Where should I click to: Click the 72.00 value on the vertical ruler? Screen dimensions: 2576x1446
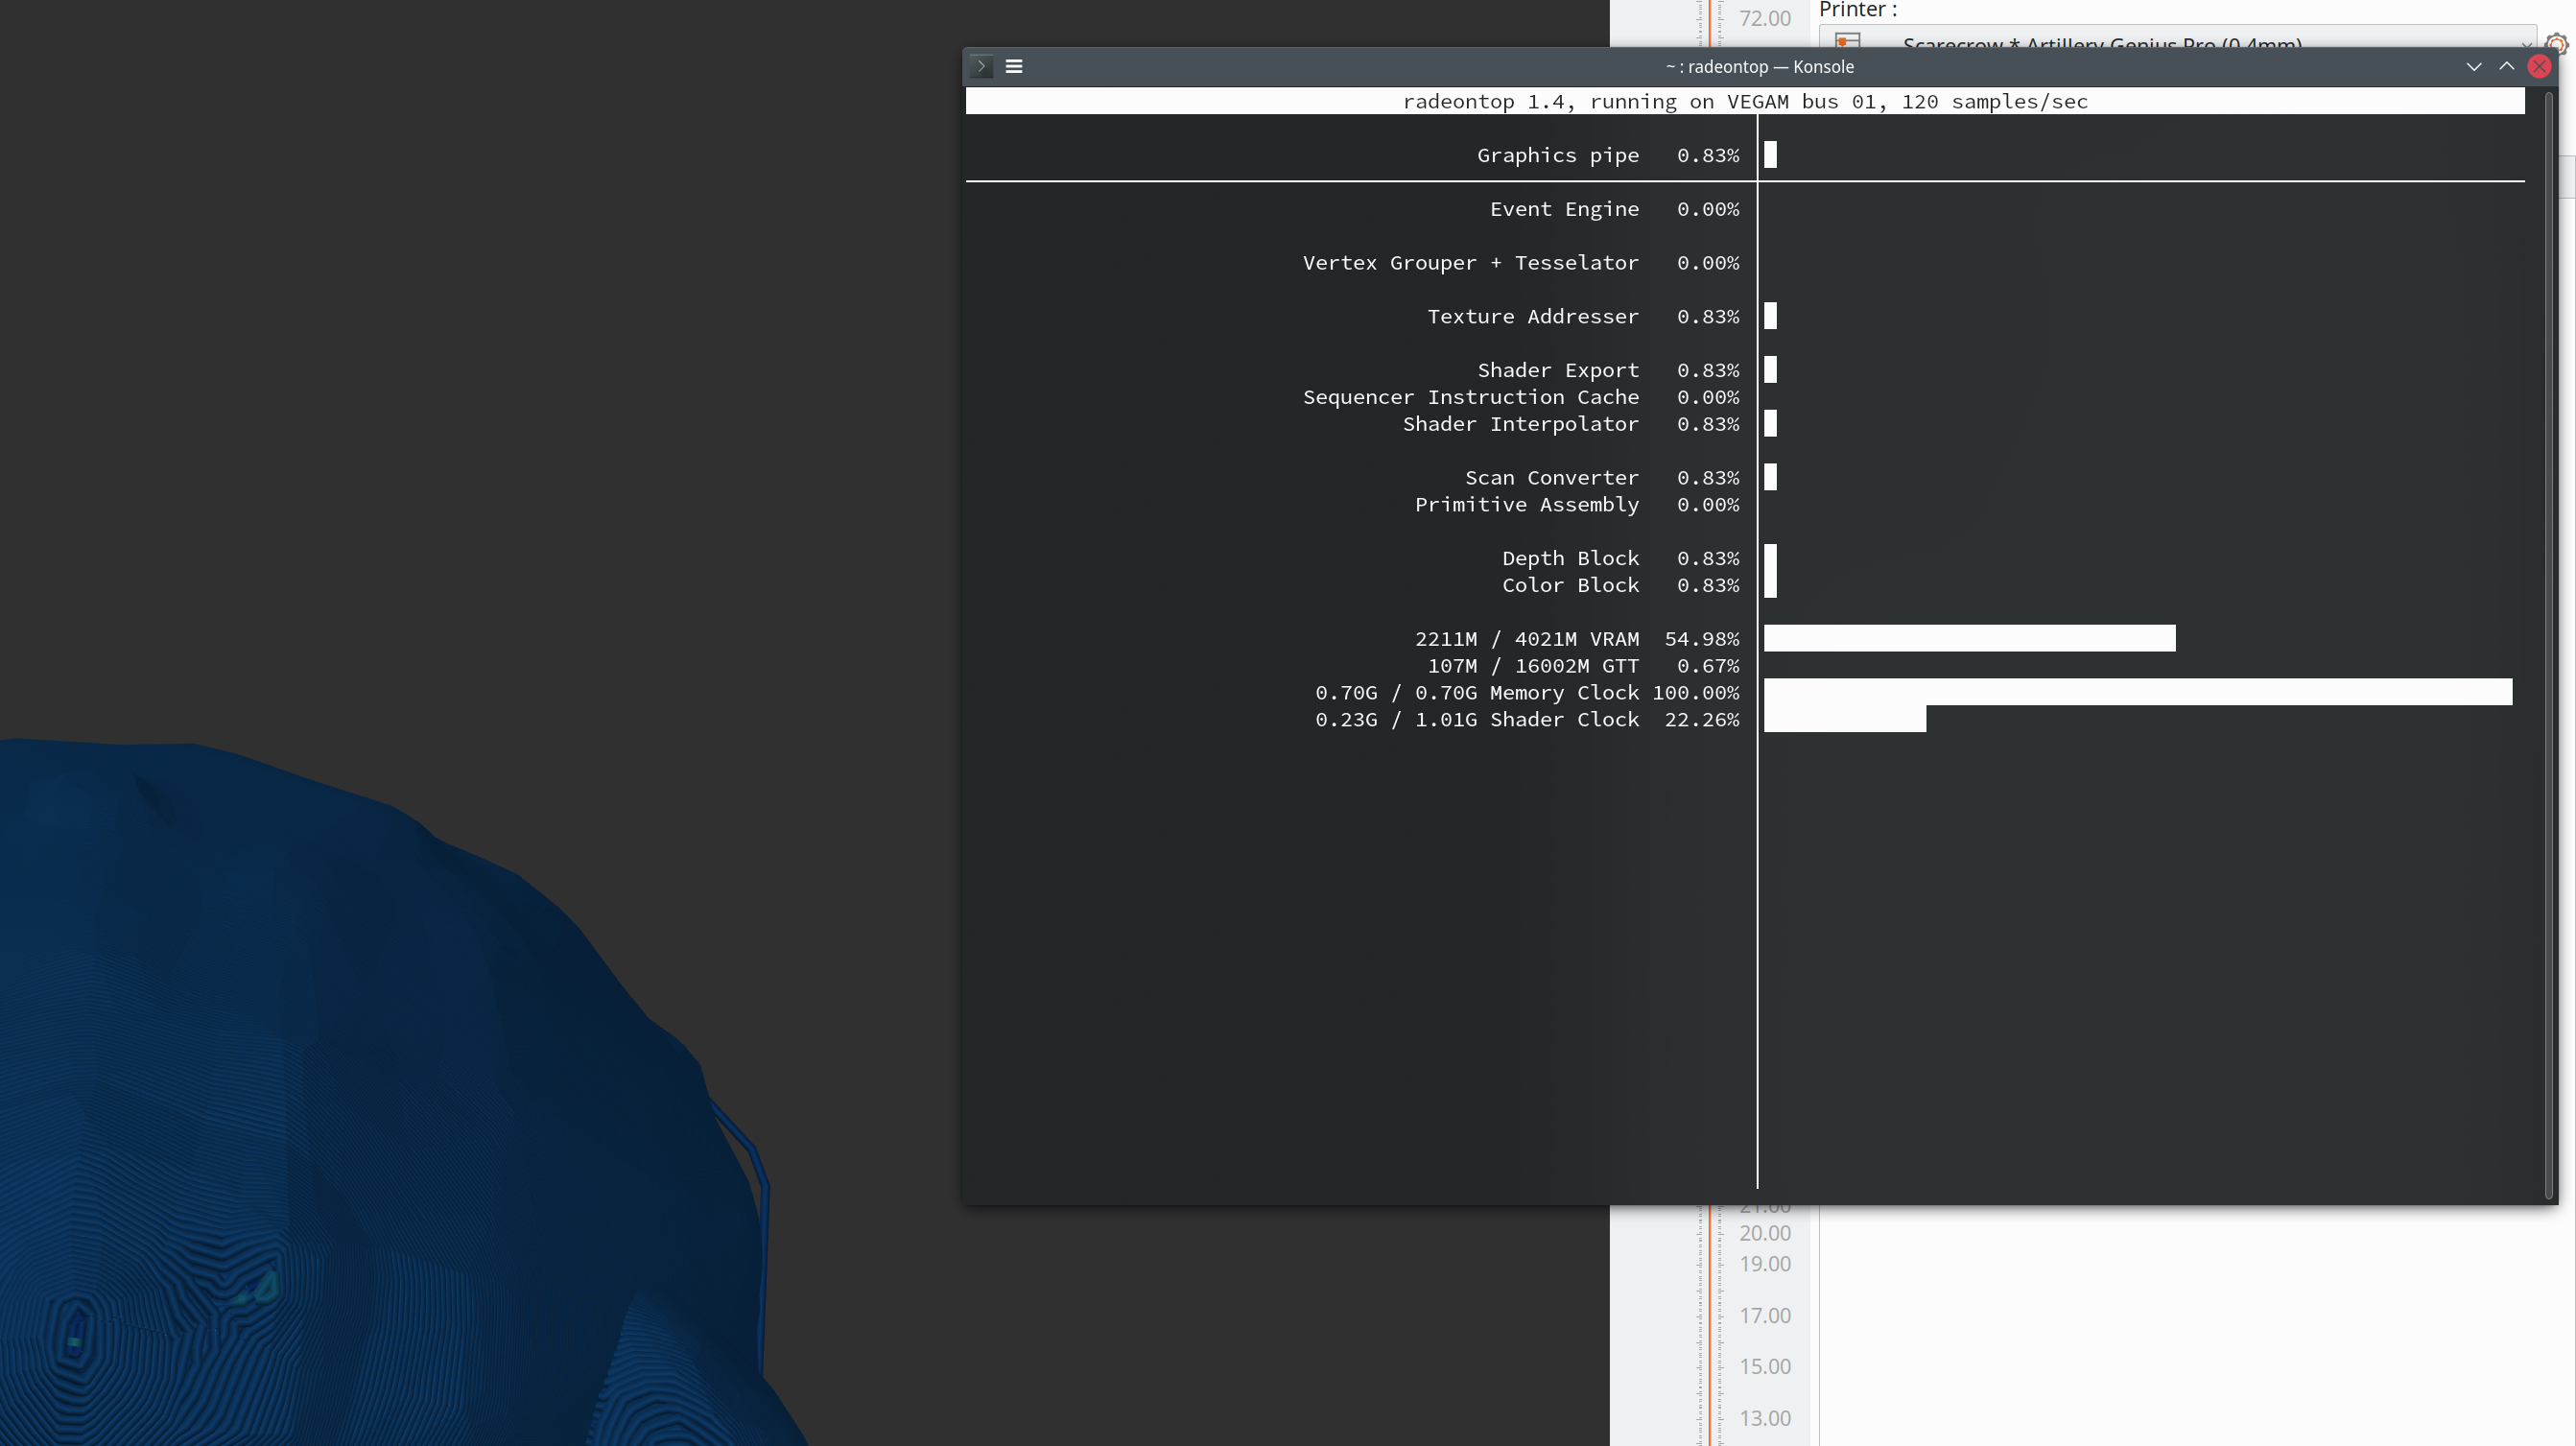point(1764,18)
